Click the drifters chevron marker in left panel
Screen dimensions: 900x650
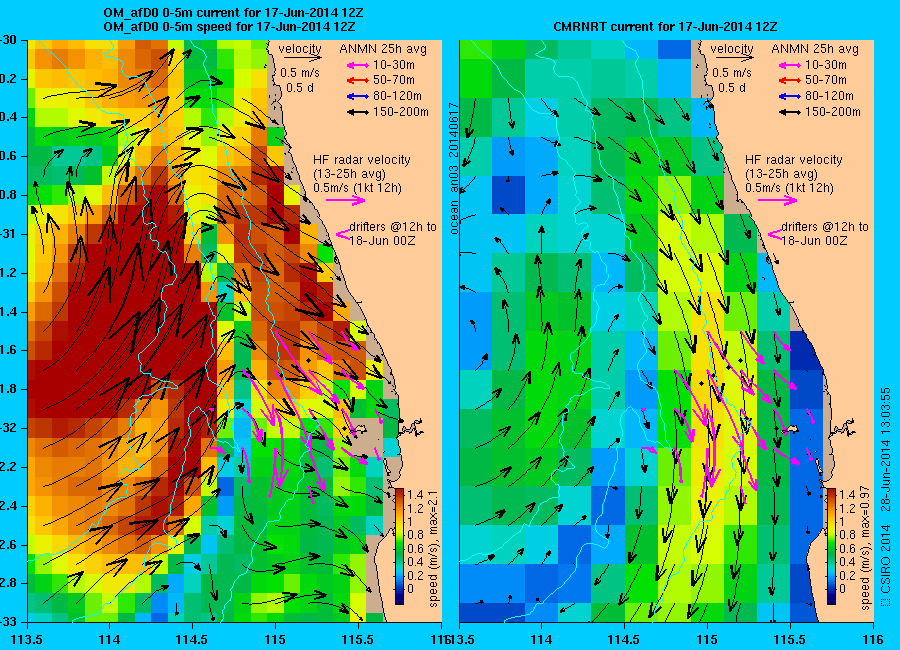click(x=343, y=234)
